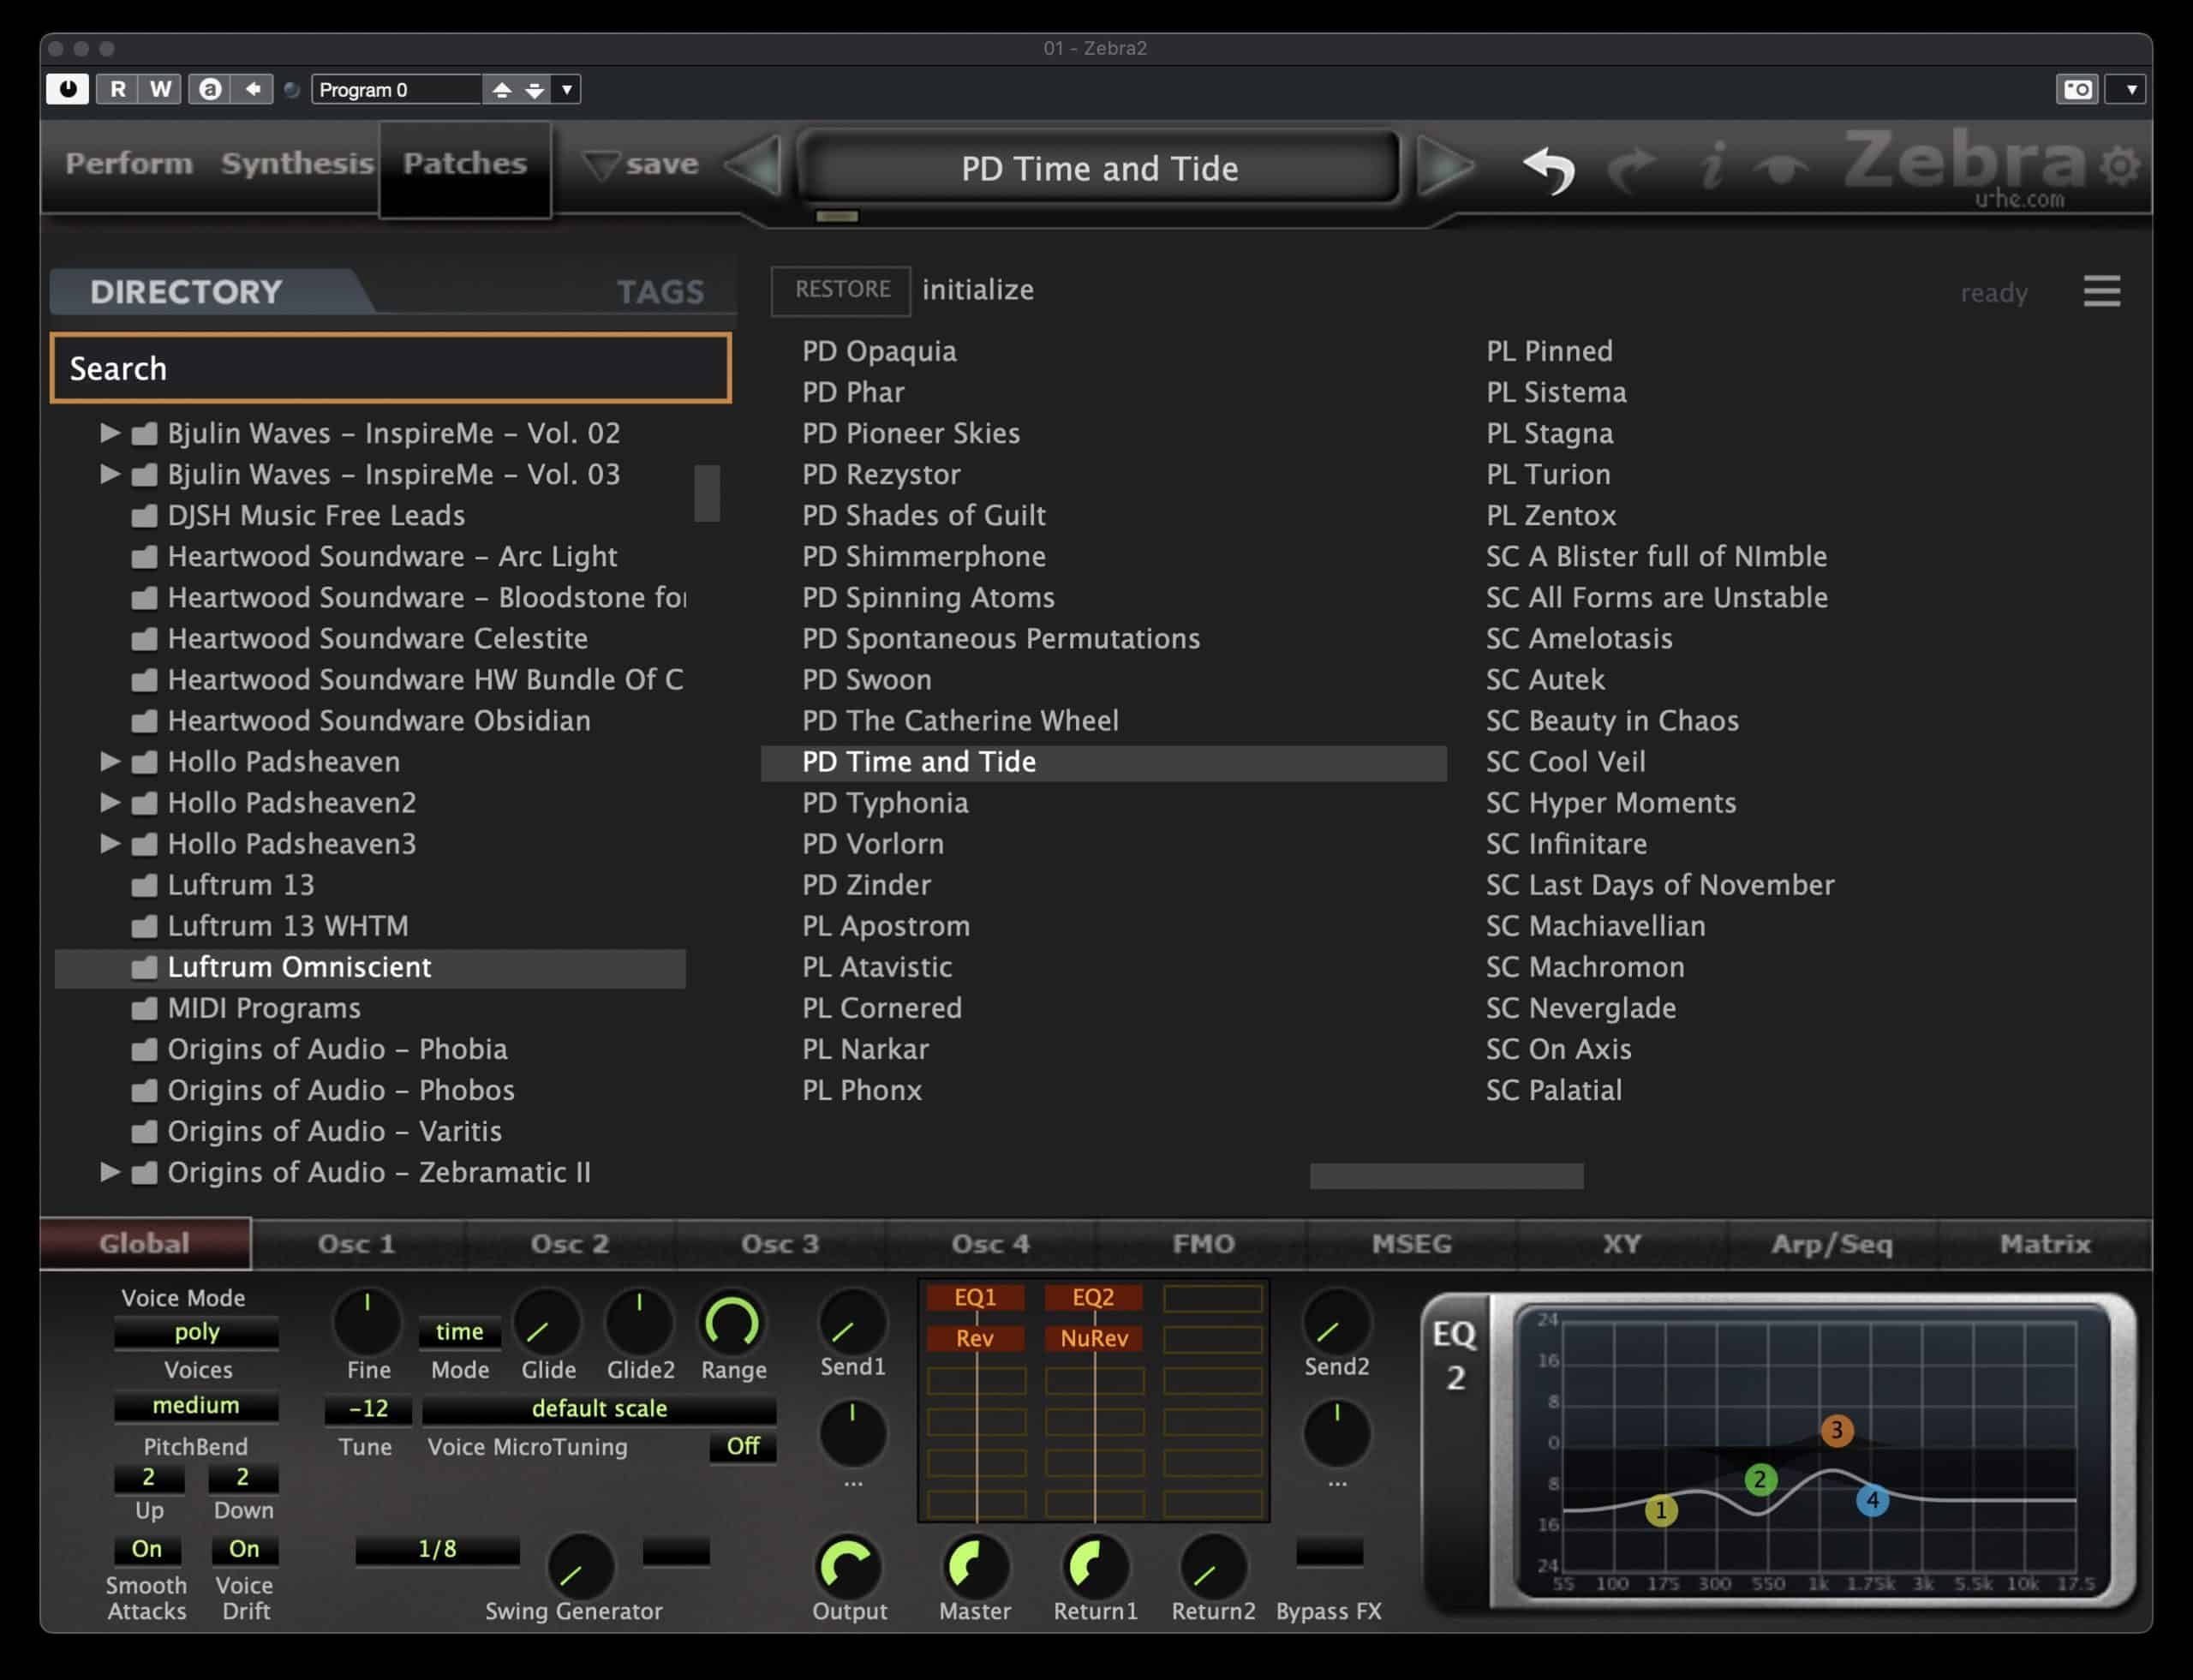
Task: Select patch PD Swoon
Action: [x=867, y=680]
